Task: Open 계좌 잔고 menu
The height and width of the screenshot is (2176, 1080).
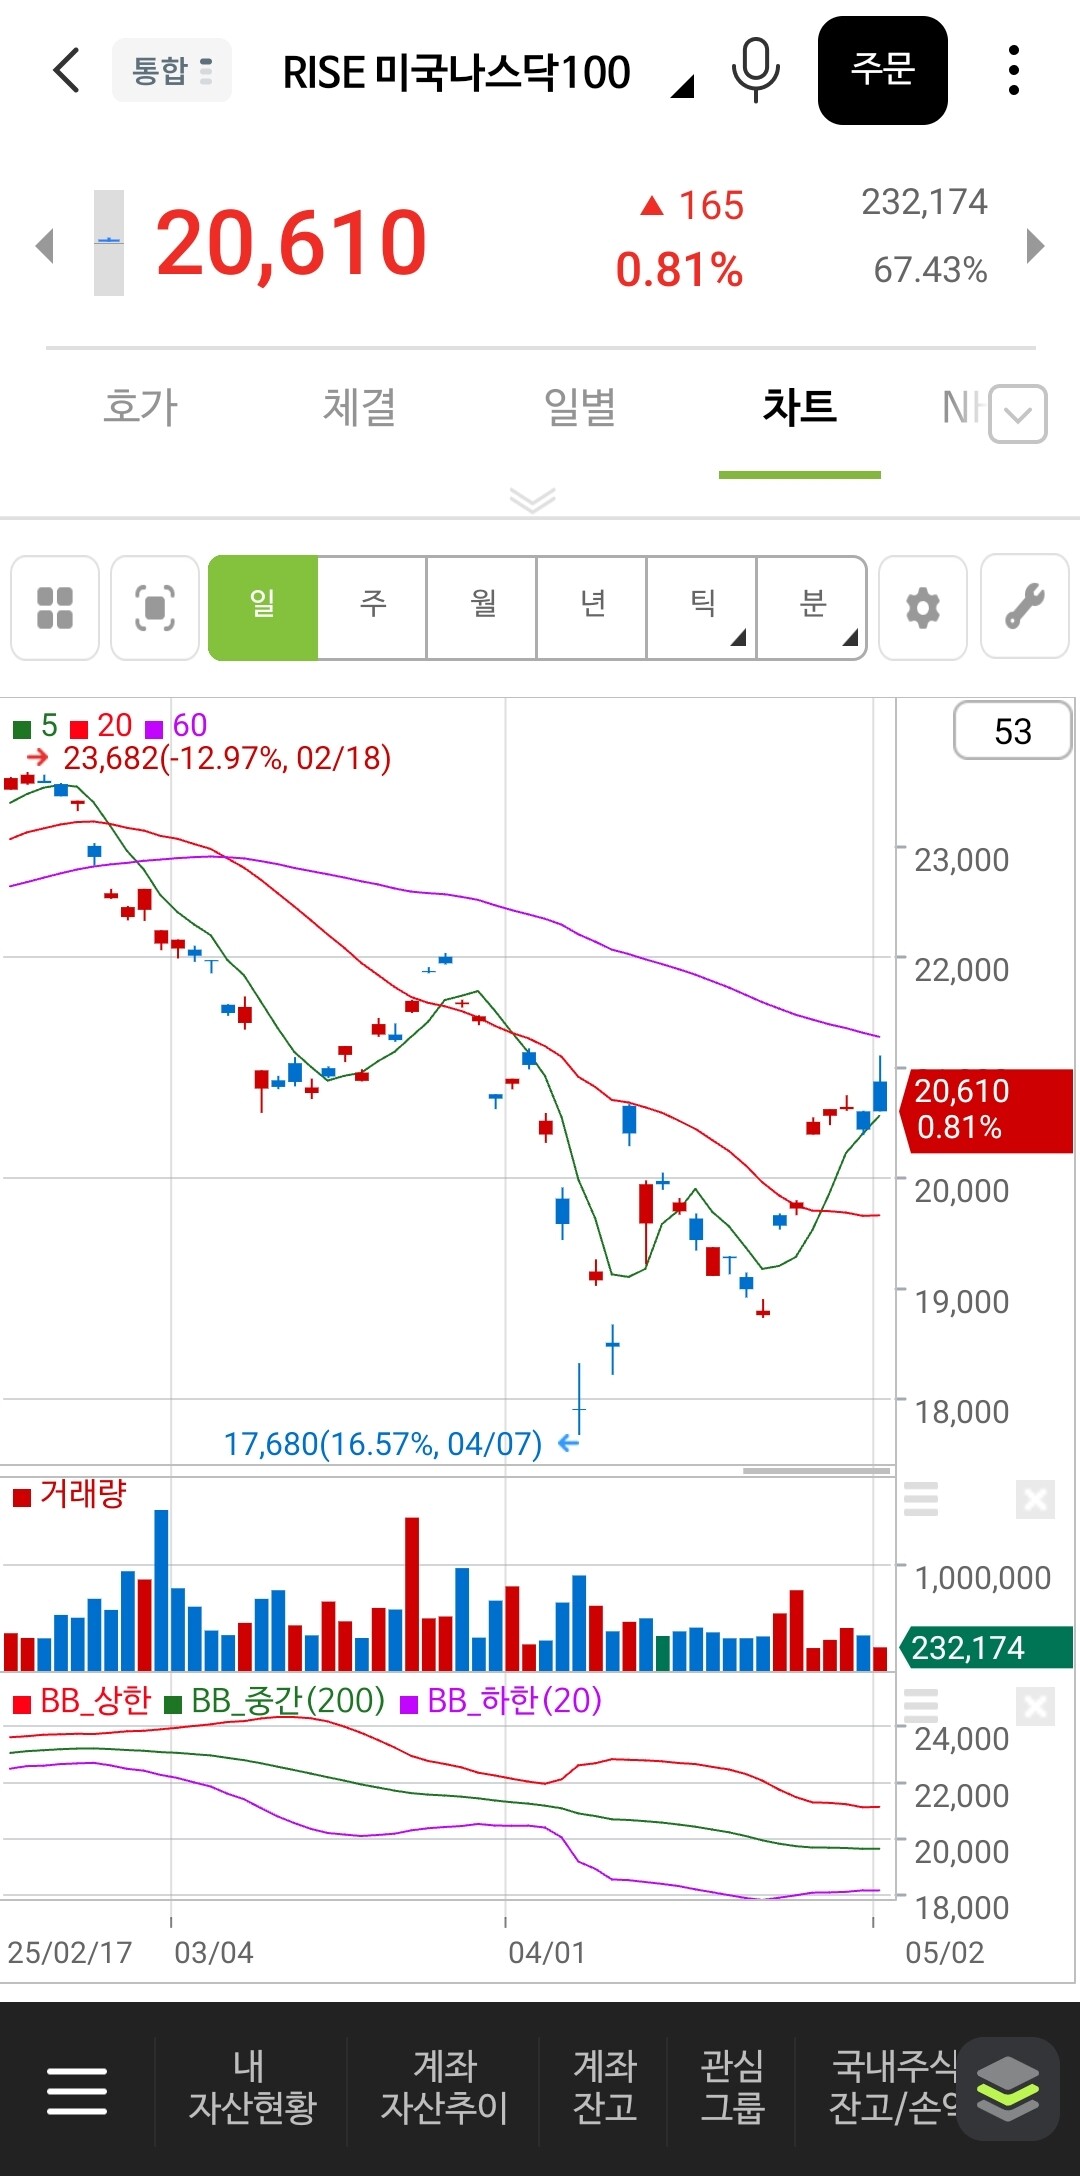Action: click(605, 2086)
